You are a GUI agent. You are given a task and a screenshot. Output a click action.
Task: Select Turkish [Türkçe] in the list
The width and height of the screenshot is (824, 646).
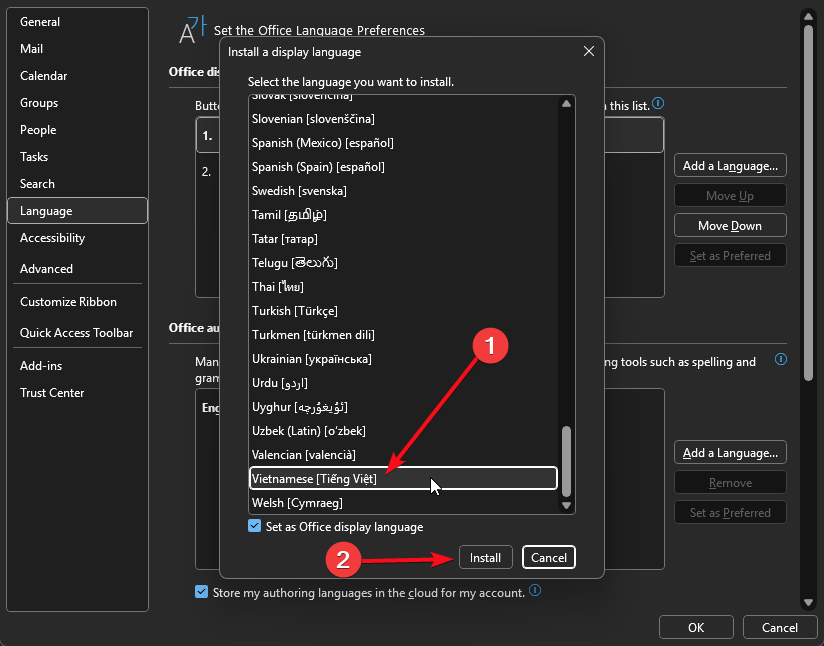[403, 311]
